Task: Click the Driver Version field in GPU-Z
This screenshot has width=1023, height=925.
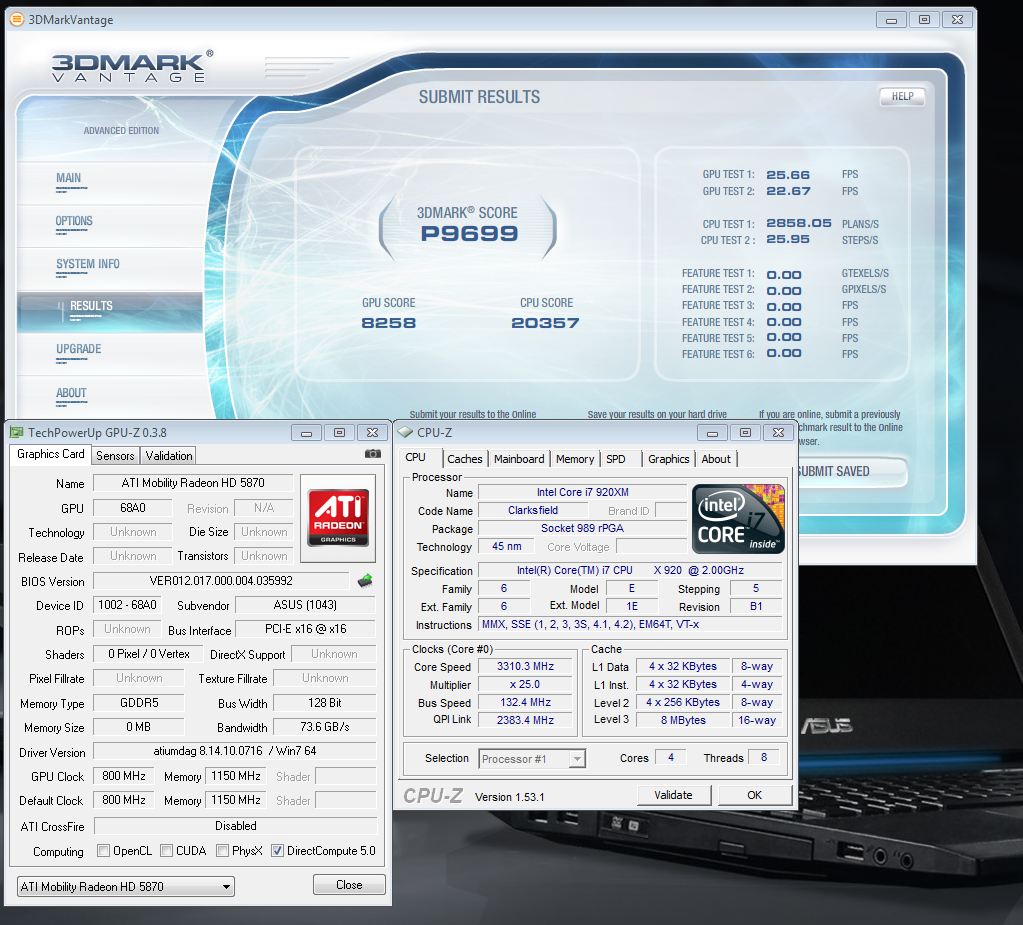Action: click(x=235, y=751)
